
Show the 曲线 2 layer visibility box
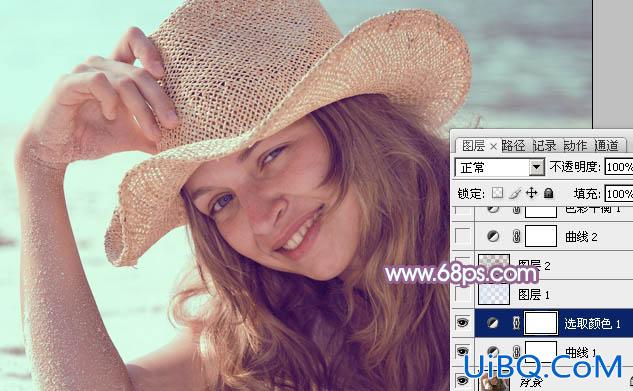(463, 236)
